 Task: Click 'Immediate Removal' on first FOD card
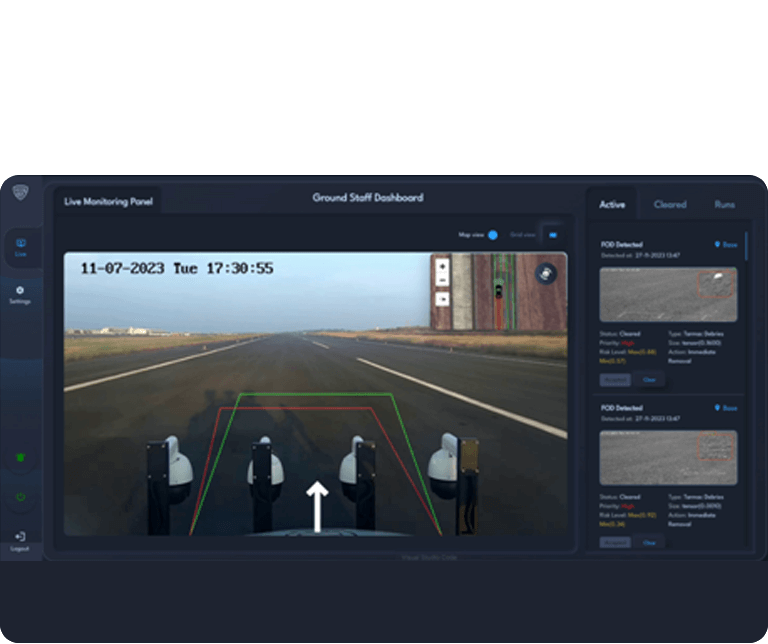pos(692,356)
